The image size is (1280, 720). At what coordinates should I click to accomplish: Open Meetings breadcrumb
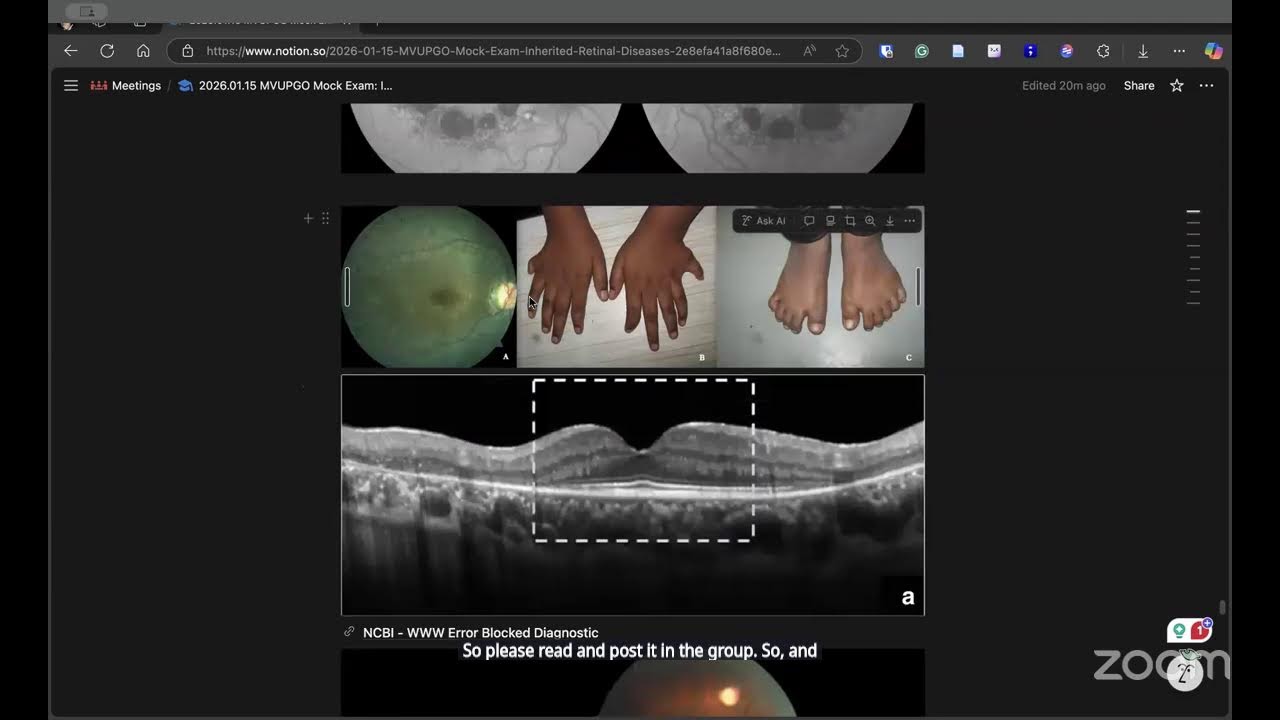(x=126, y=86)
